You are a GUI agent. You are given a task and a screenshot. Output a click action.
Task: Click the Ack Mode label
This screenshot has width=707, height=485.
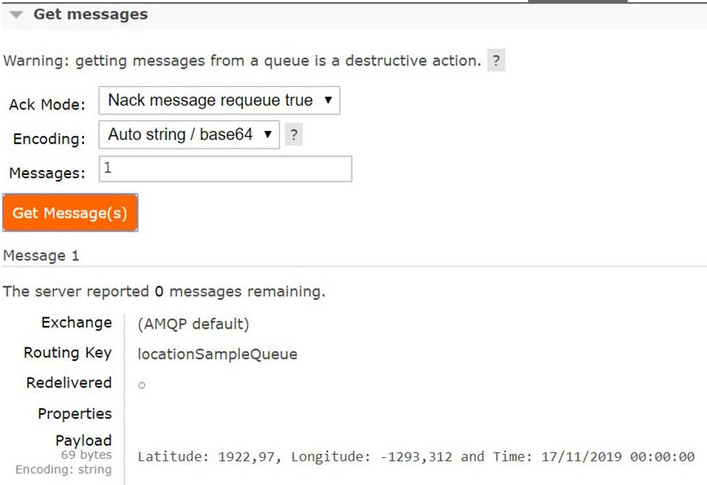pos(47,105)
